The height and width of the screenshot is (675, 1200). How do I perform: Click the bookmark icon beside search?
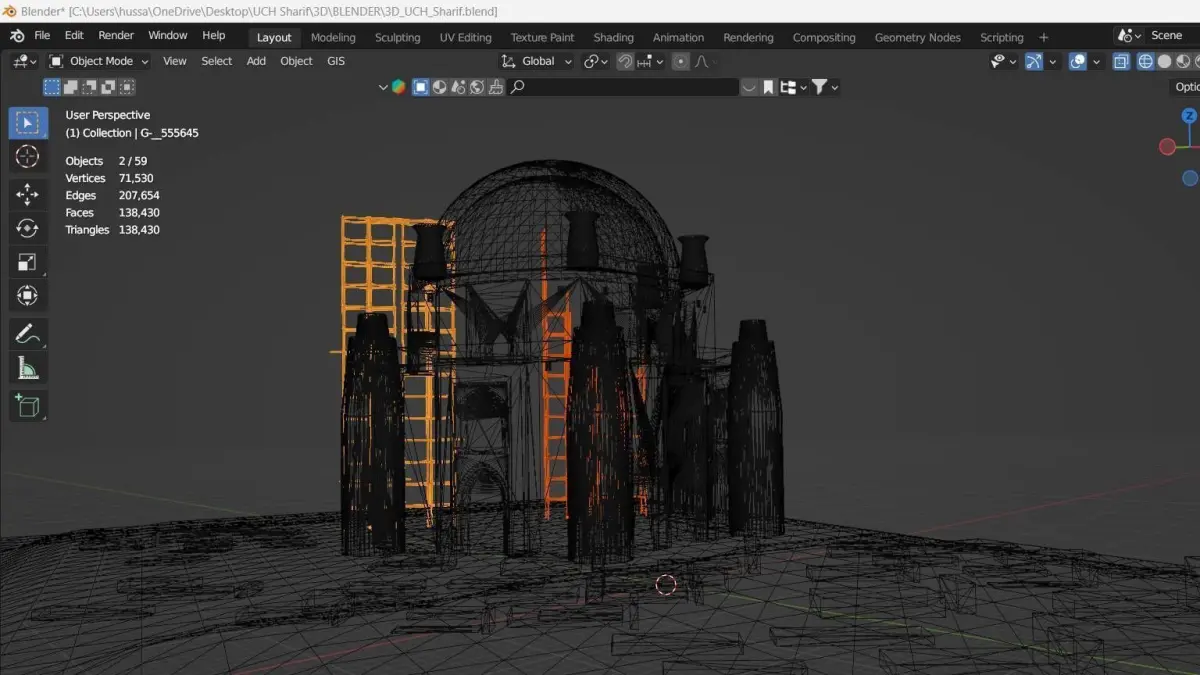coord(768,87)
